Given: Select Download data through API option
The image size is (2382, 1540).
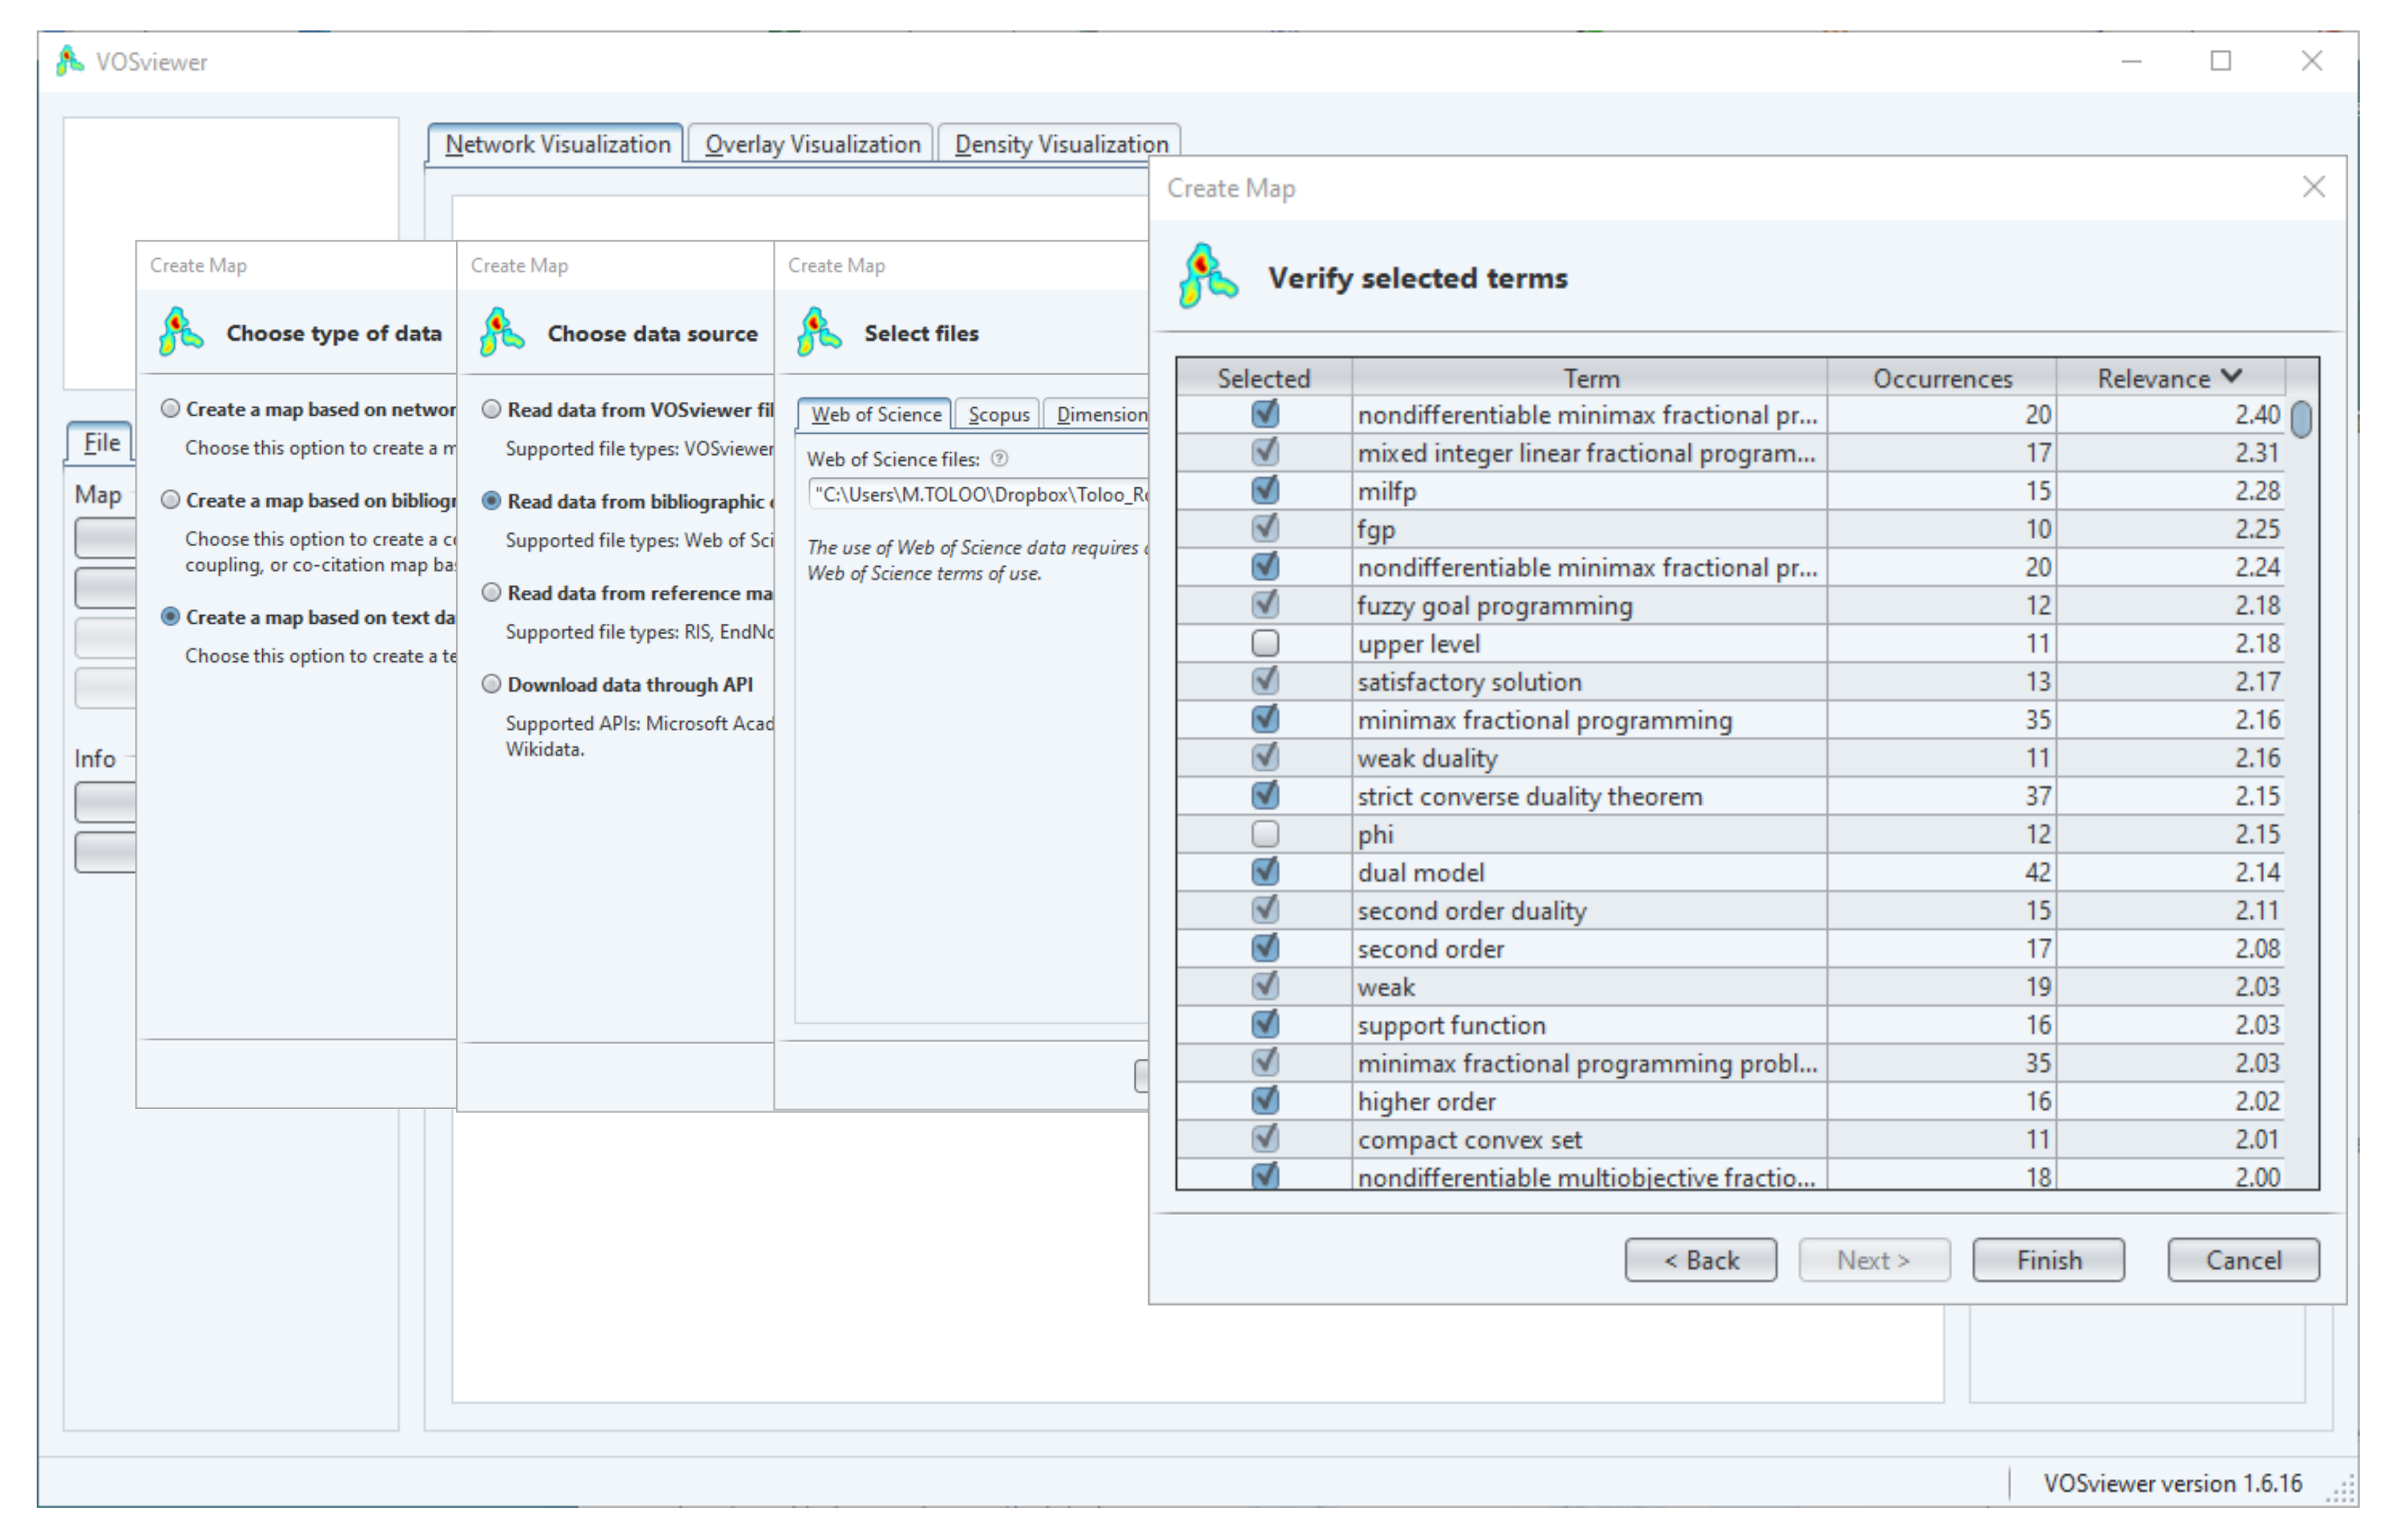Looking at the screenshot, I should 491,685.
